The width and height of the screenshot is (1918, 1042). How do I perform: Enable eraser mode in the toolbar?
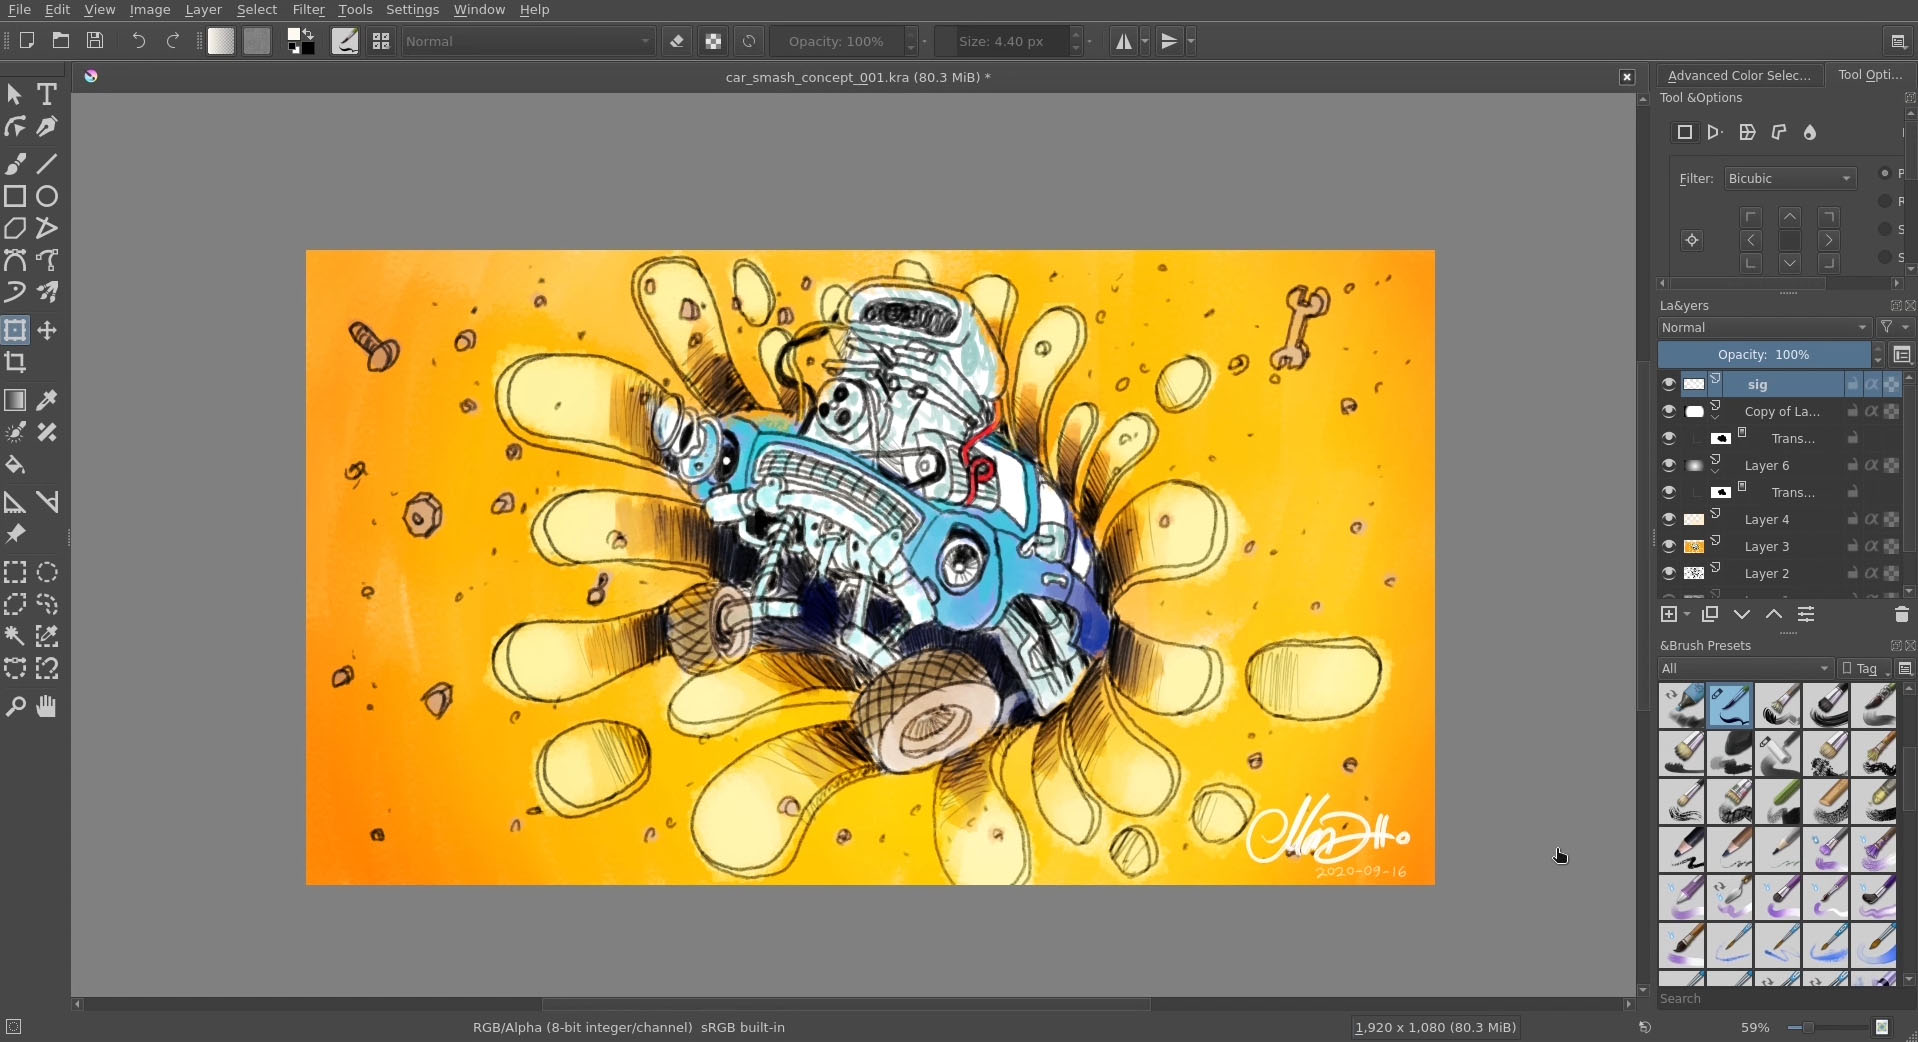pos(677,41)
